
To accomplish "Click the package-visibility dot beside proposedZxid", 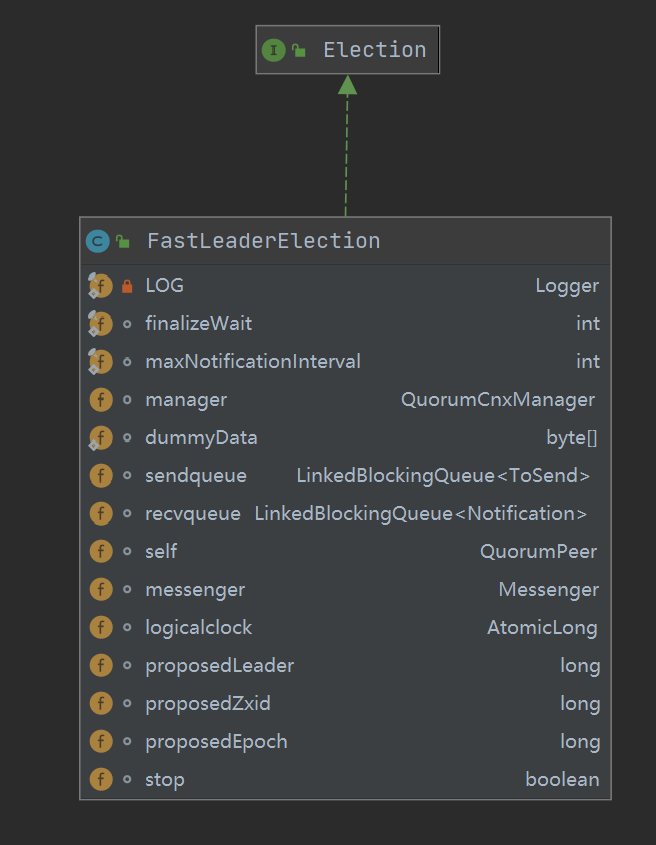I will pos(127,703).
